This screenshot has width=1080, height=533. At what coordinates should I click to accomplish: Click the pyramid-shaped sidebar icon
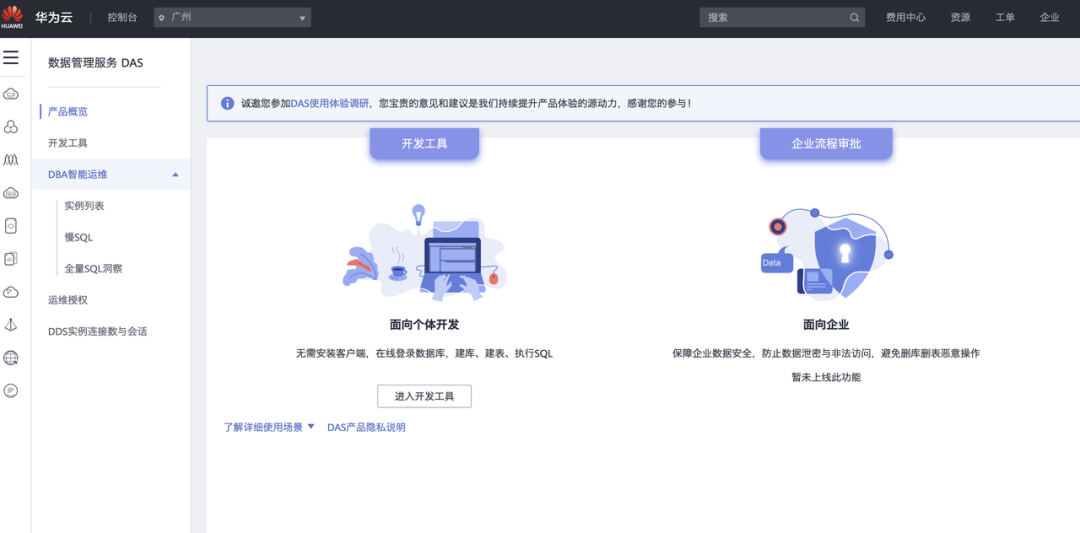coord(11,324)
